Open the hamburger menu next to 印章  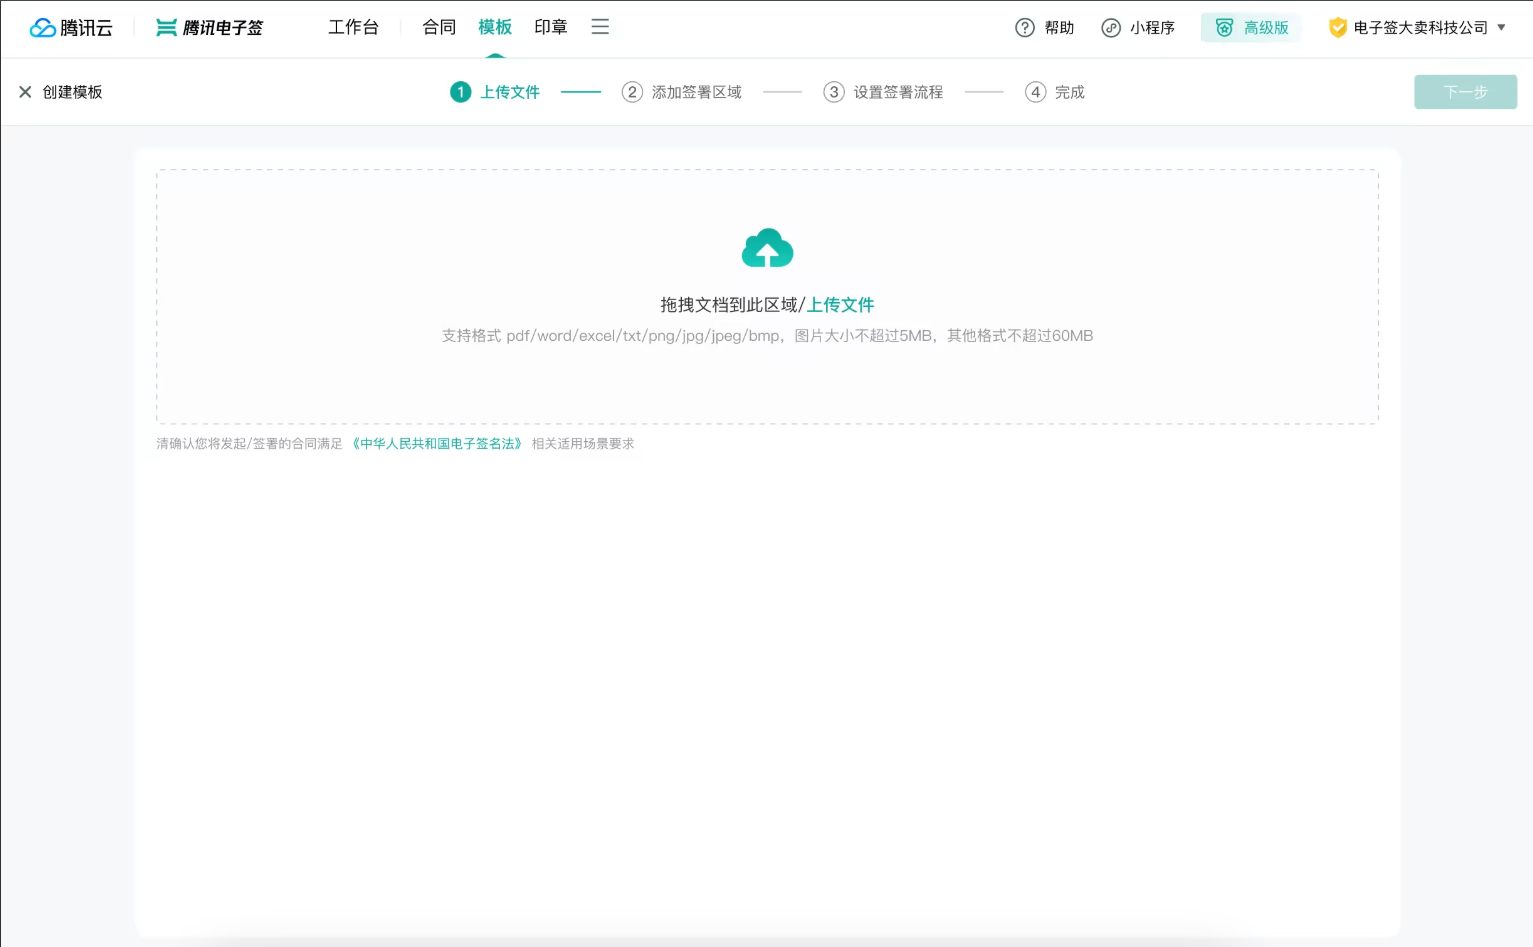point(600,27)
